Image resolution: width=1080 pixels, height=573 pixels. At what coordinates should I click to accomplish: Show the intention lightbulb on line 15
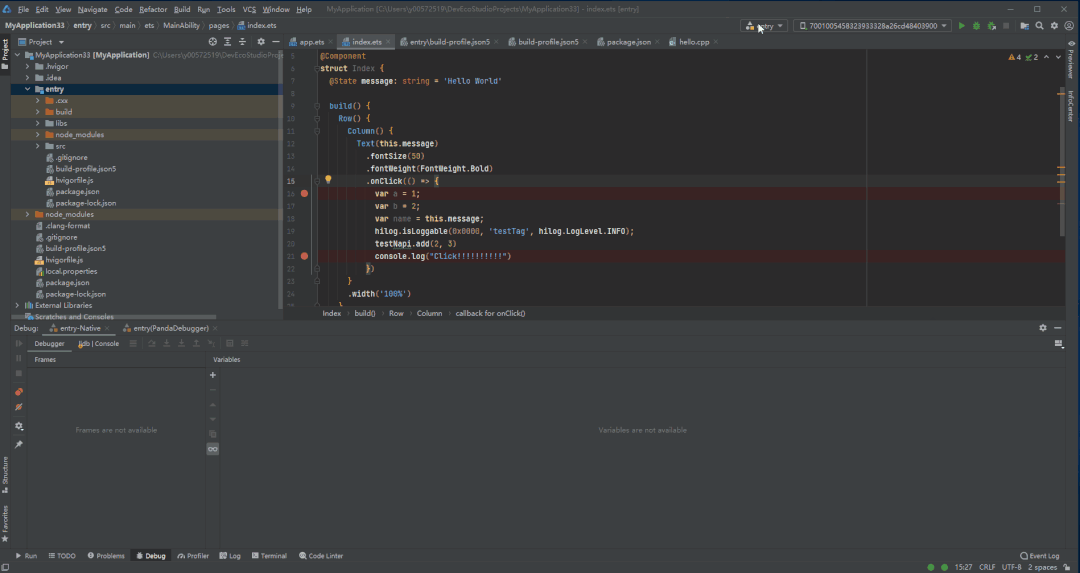329,180
